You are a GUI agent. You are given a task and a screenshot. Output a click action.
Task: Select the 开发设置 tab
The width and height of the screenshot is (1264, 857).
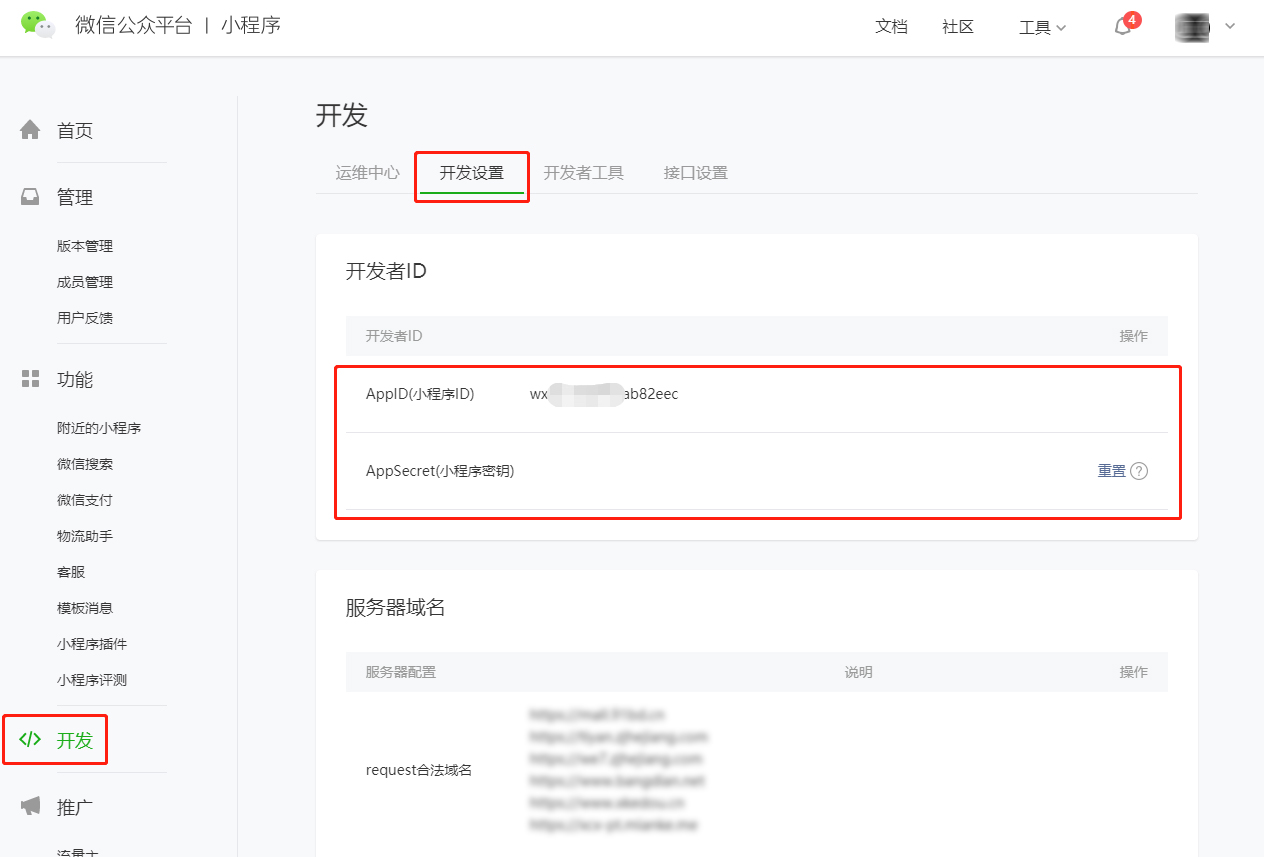point(472,173)
